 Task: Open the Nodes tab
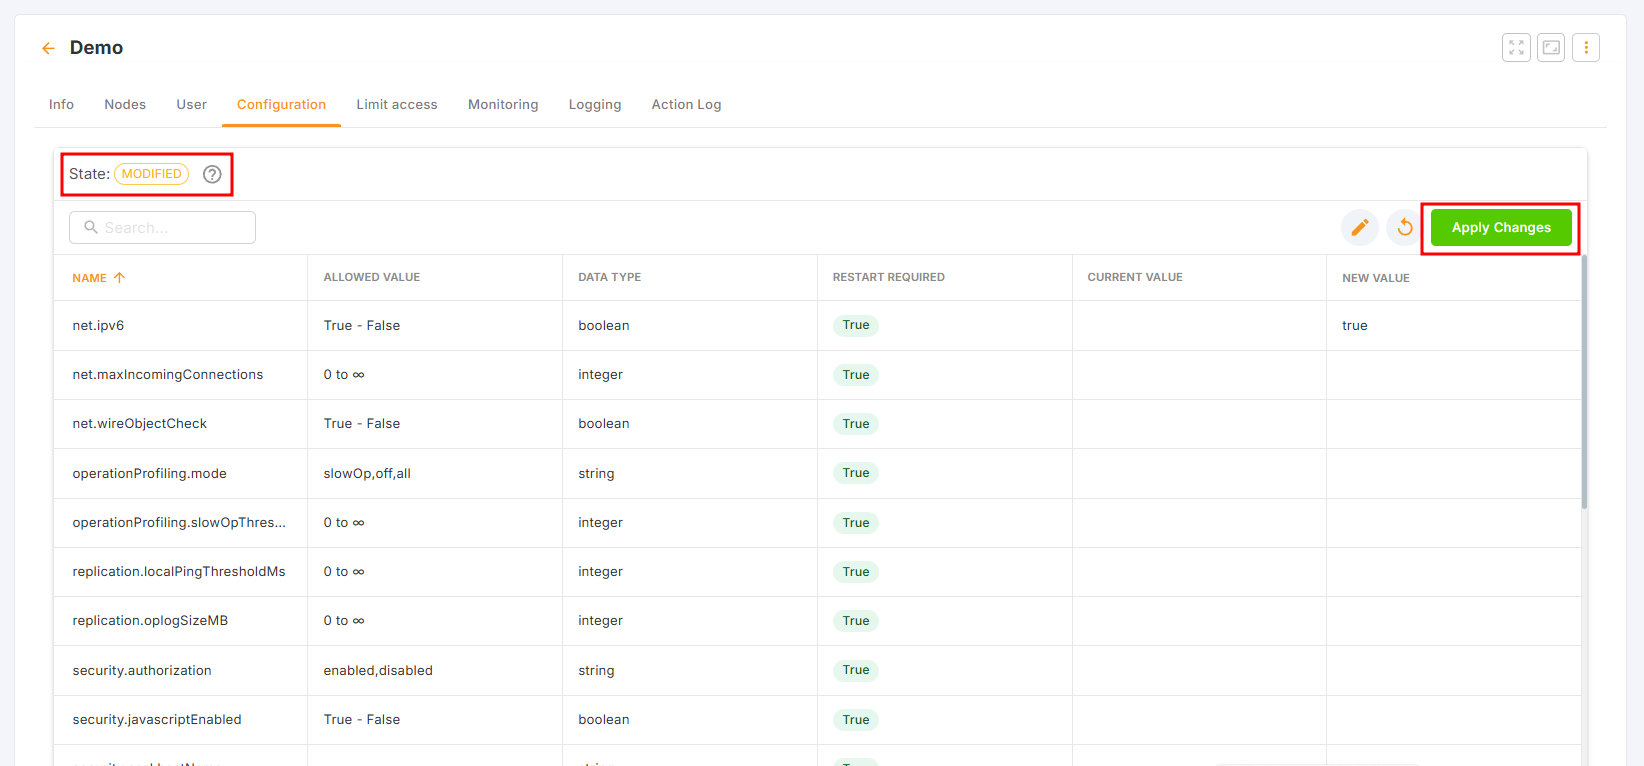125,105
